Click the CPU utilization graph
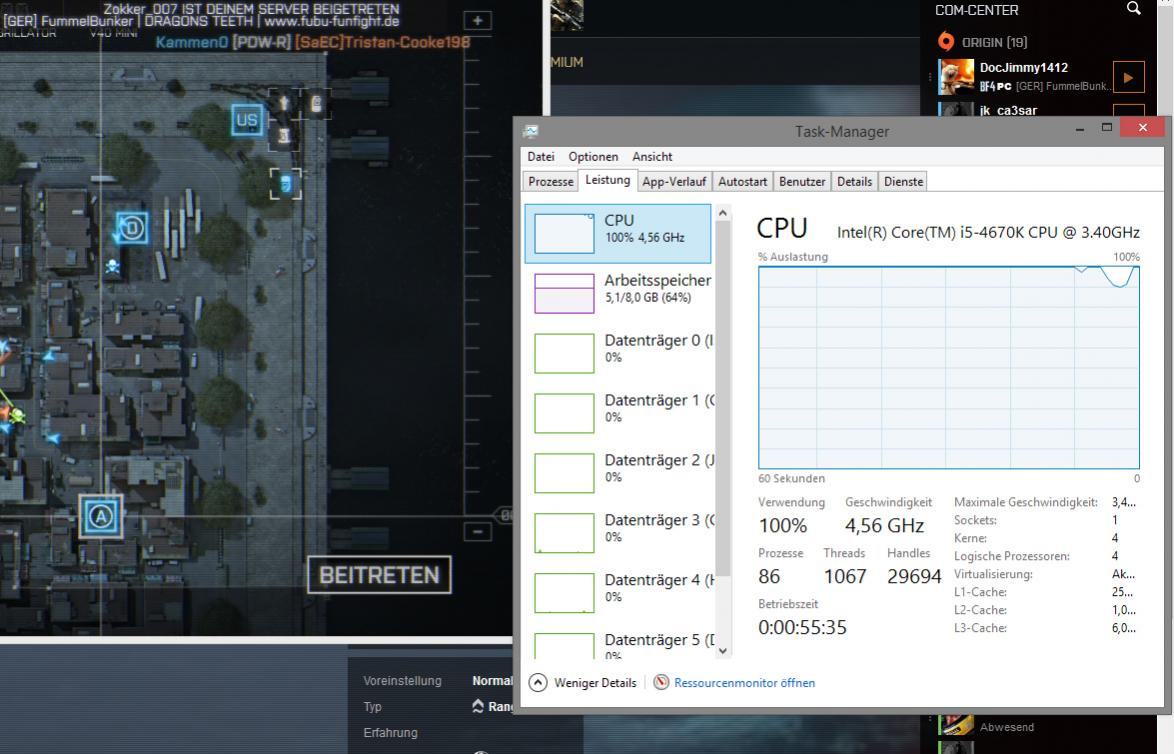The image size is (1174, 754). (x=949, y=368)
